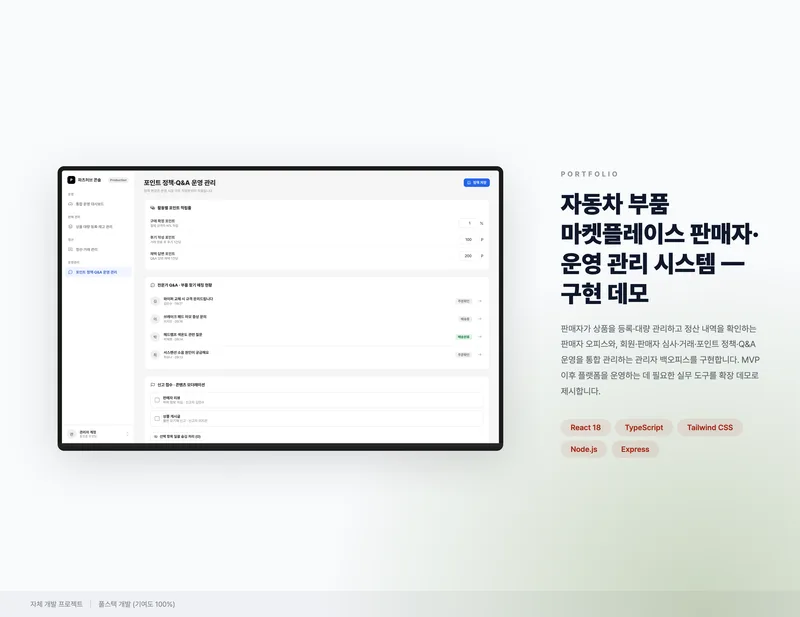This screenshot has height=617, width=800.
Task: Click the avatar of the 브레이크 패드 question row
Action: (x=155, y=319)
